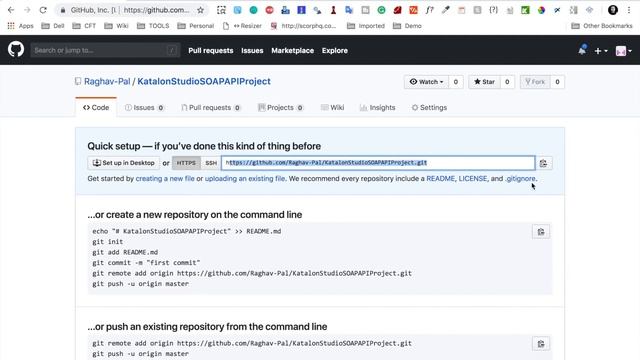Open the Personal bookmarks folder
The height and width of the screenshot is (360, 640).
tap(196, 26)
